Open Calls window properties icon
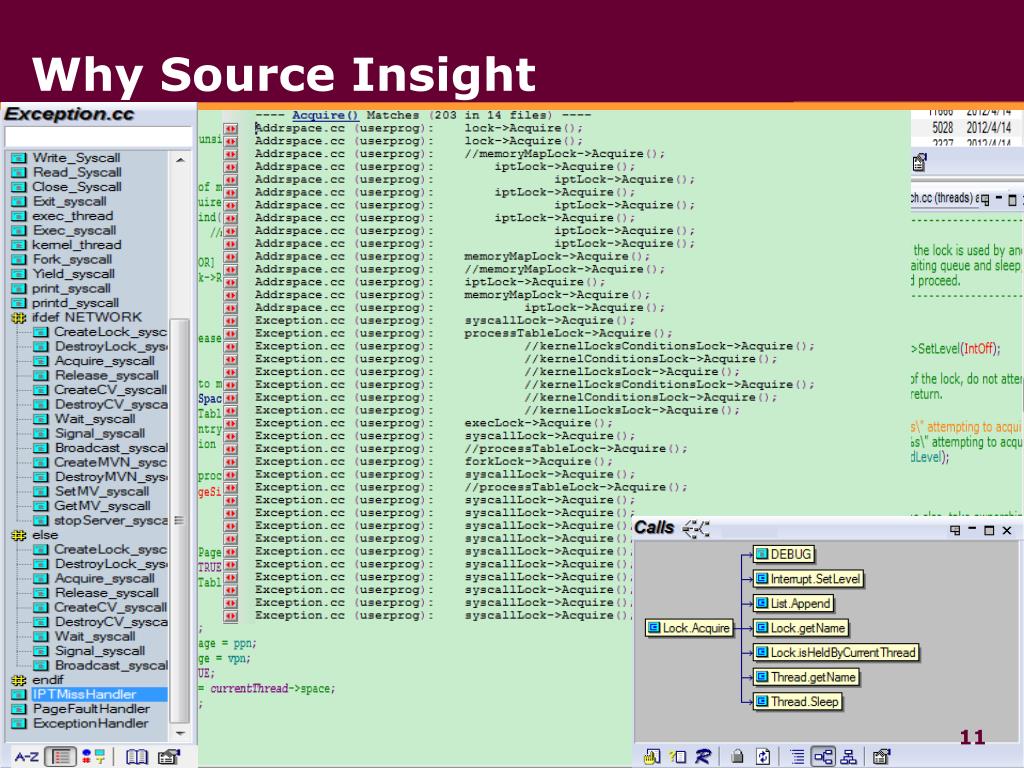Screen dimensions: 1024x768 pos(882,757)
